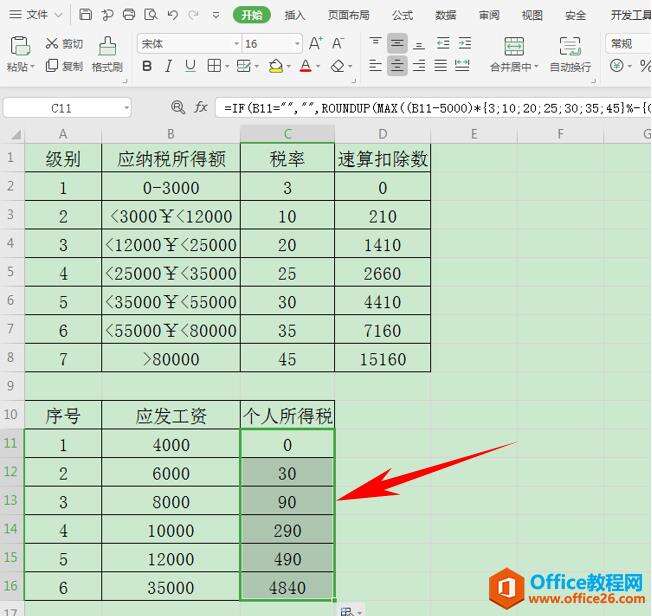This screenshot has width=652, height=616.
Task: Click the Merge and Center icon
Action: tap(514, 46)
